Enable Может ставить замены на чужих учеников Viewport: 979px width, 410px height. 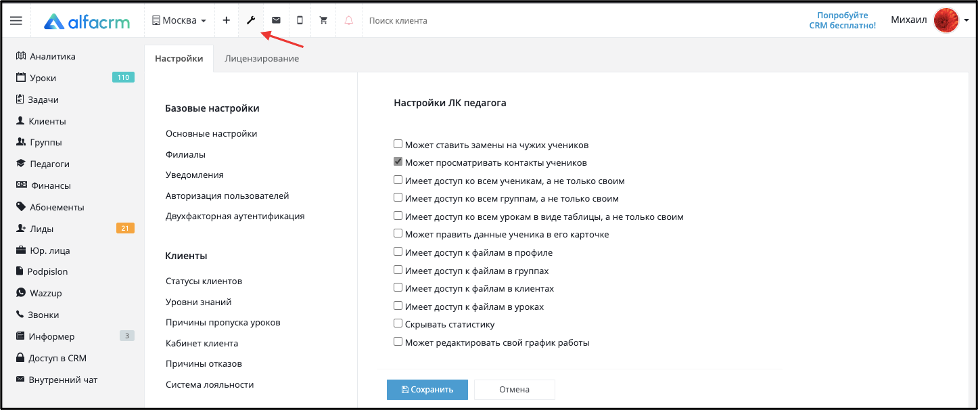click(x=398, y=144)
